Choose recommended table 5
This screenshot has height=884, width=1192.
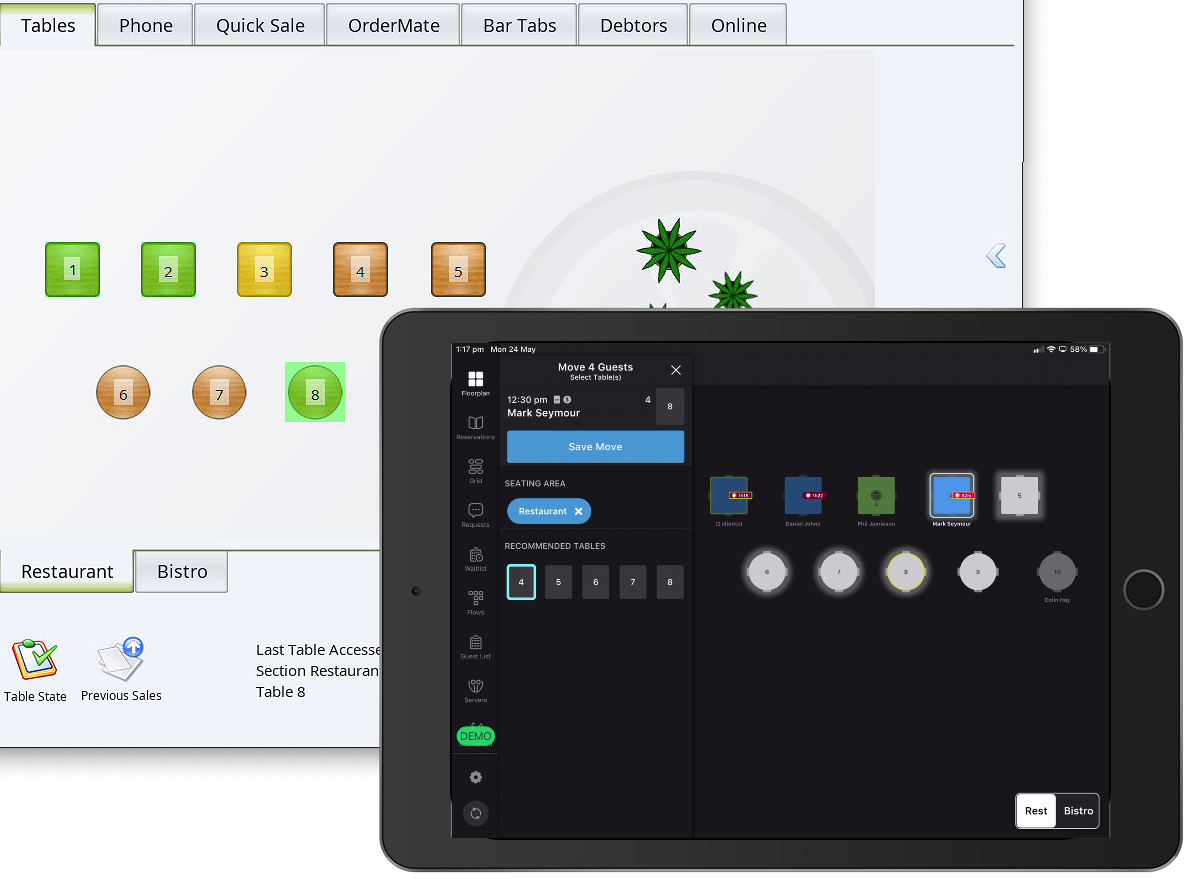(558, 582)
